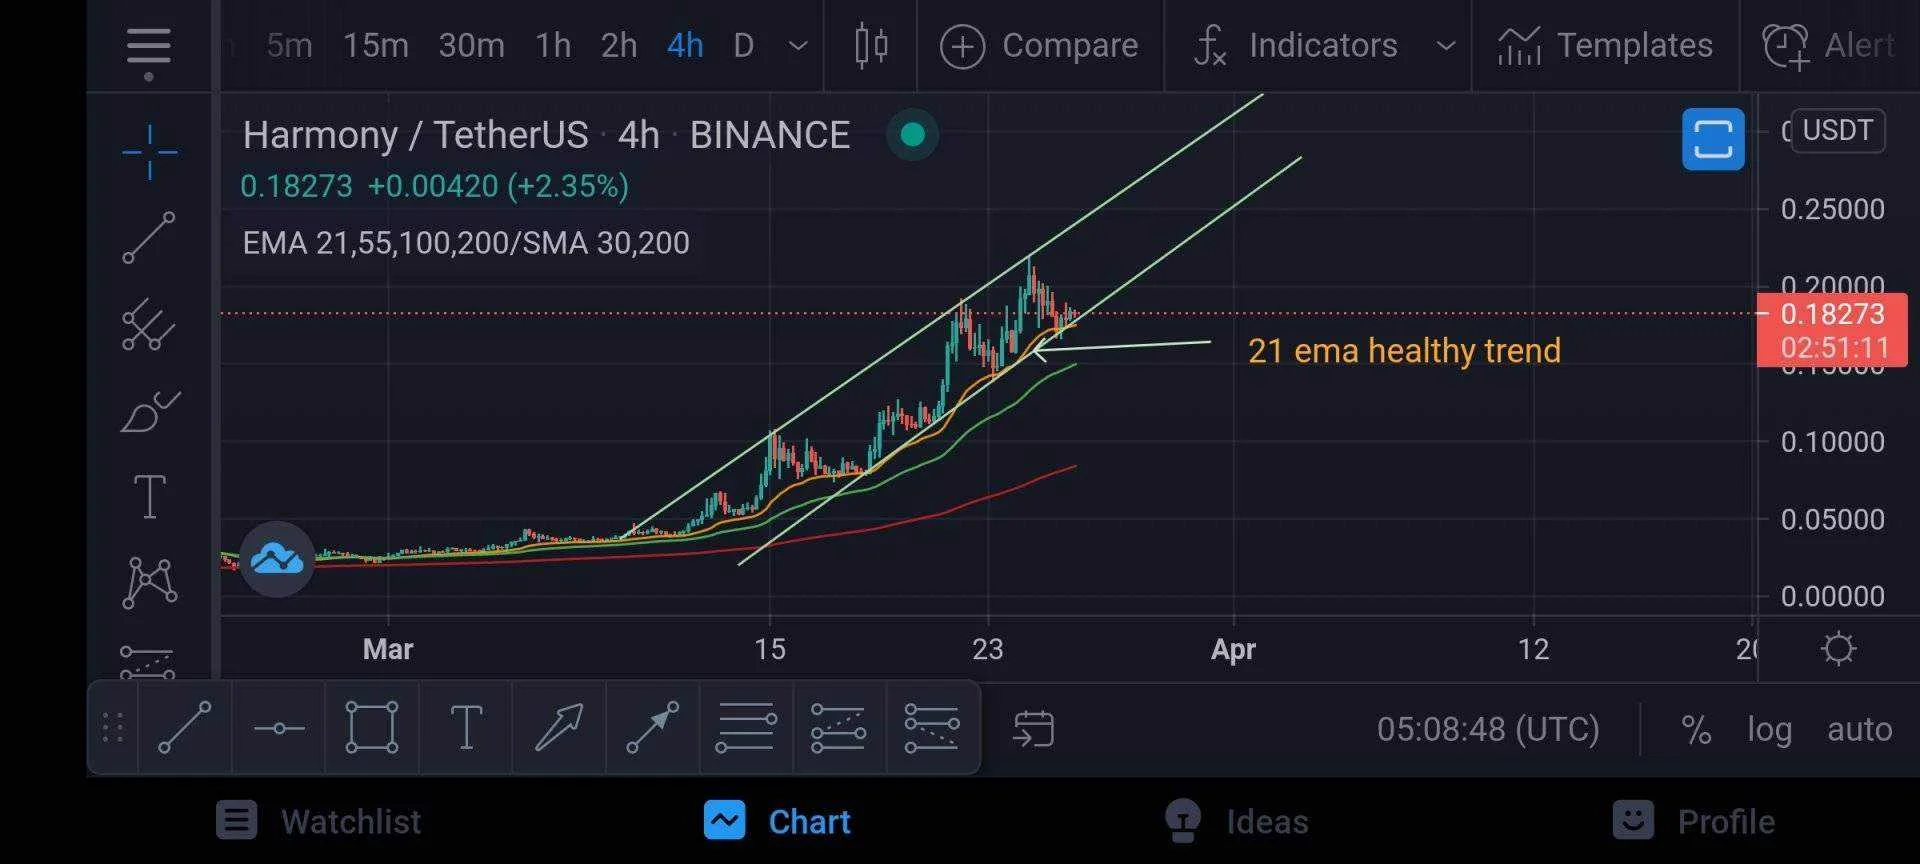
Task: Expand the Indicators favorites dropdown arrow
Action: [1445, 46]
